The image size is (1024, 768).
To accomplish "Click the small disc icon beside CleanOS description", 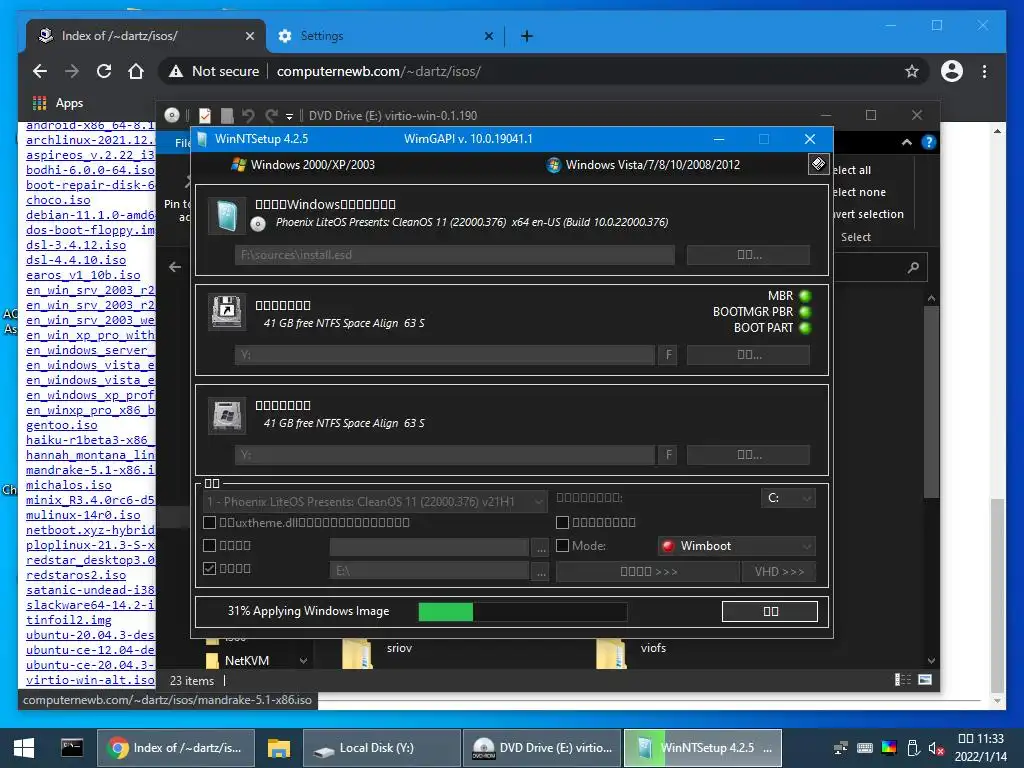I will coord(258,224).
